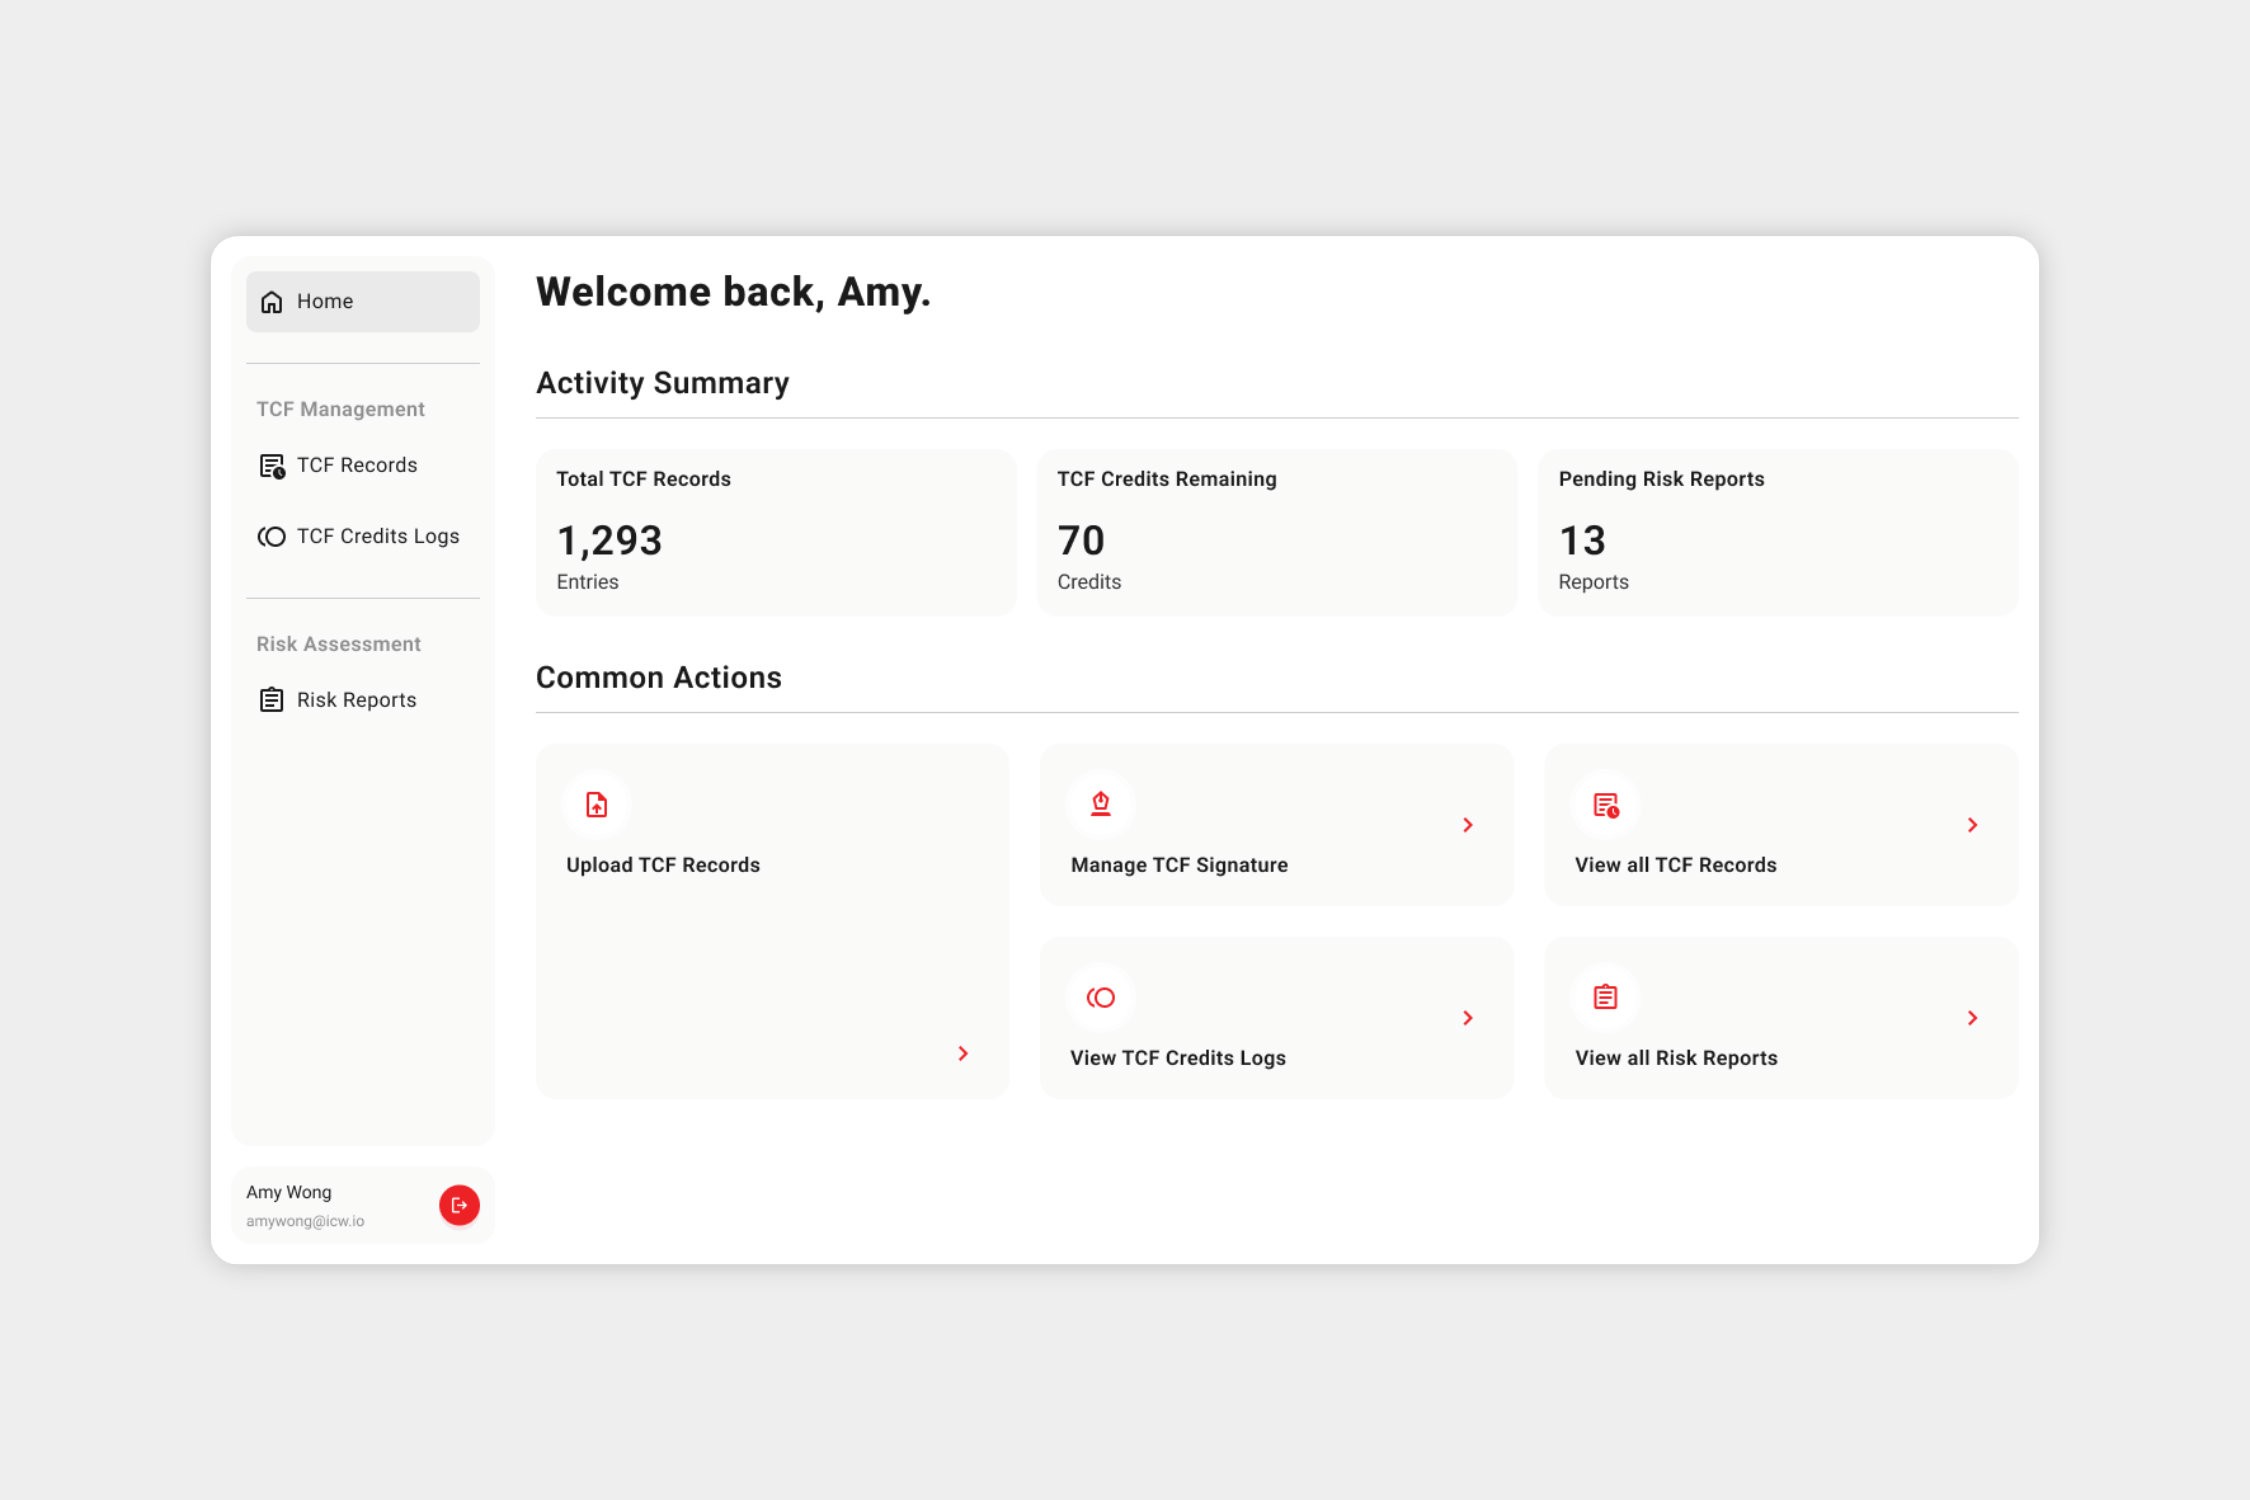
Task: Click the Pending Risk Reports summary card
Action: [x=1777, y=532]
